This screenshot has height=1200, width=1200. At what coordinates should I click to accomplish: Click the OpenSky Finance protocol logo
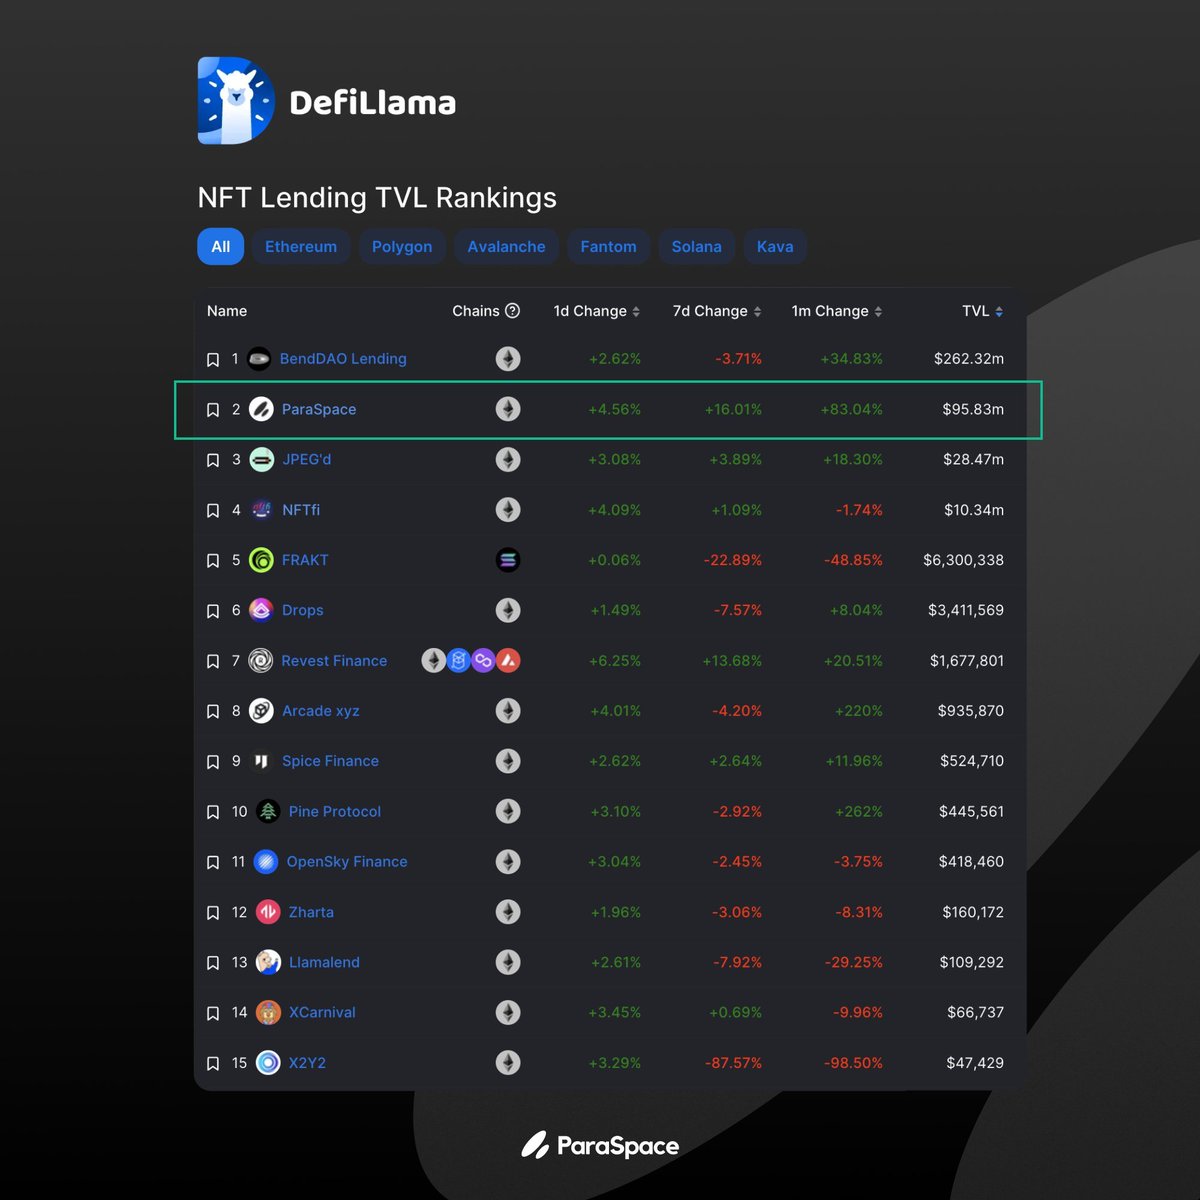coord(266,862)
